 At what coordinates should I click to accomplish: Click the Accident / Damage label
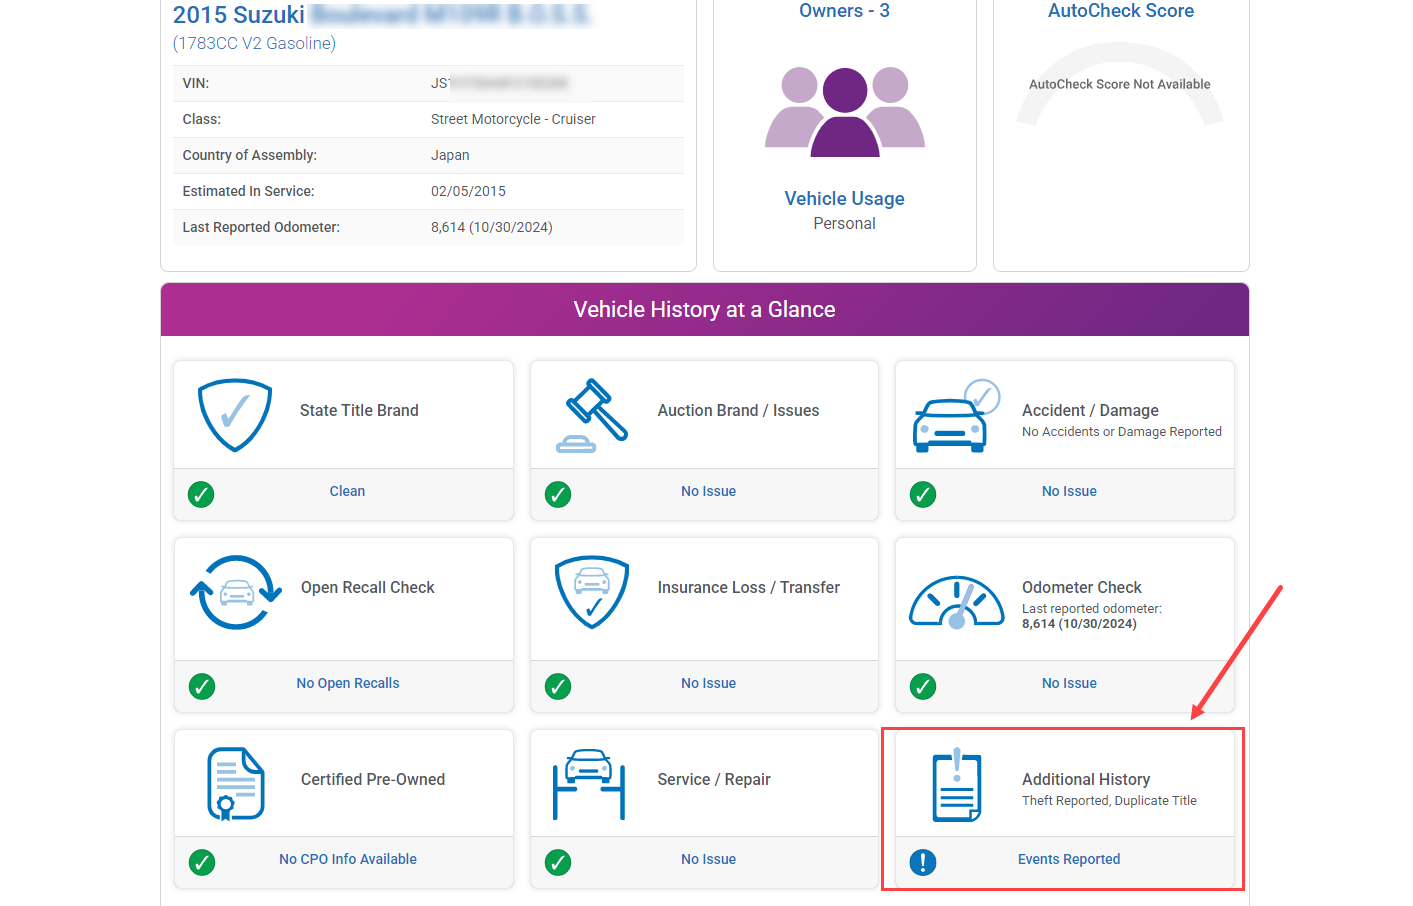[1090, 410]
